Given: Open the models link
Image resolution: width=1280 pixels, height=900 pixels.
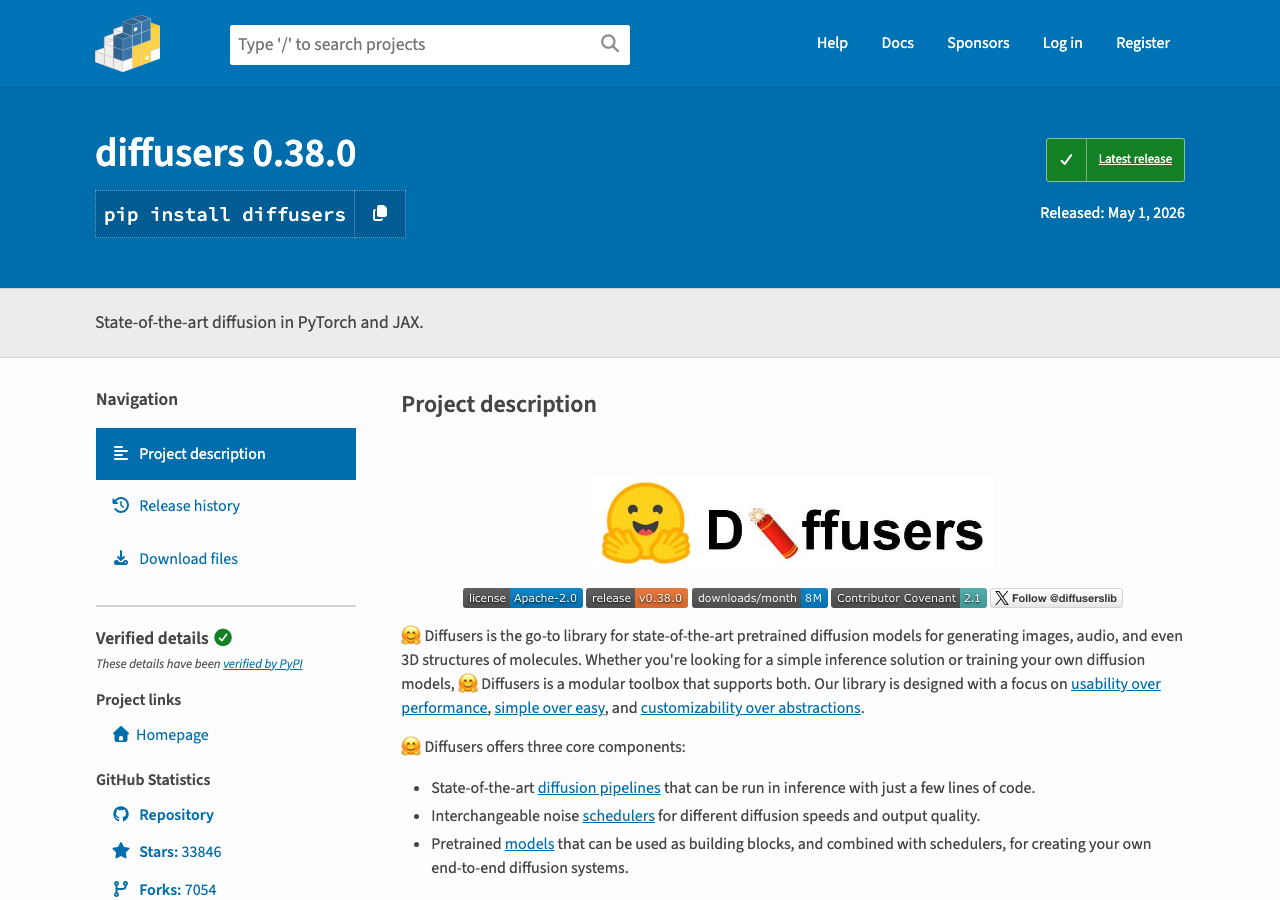Looking at the screenshot, I should pyautogui.click(x=529, y=844).
